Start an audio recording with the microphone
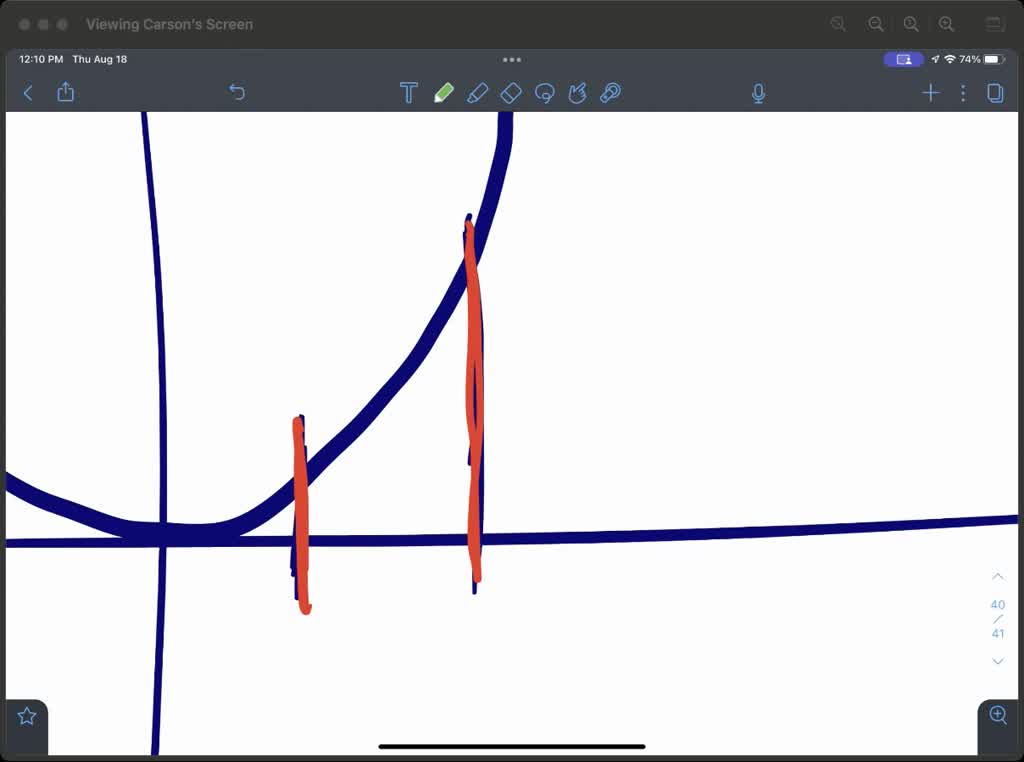The image size is (1024, 762). click(759, 92)
